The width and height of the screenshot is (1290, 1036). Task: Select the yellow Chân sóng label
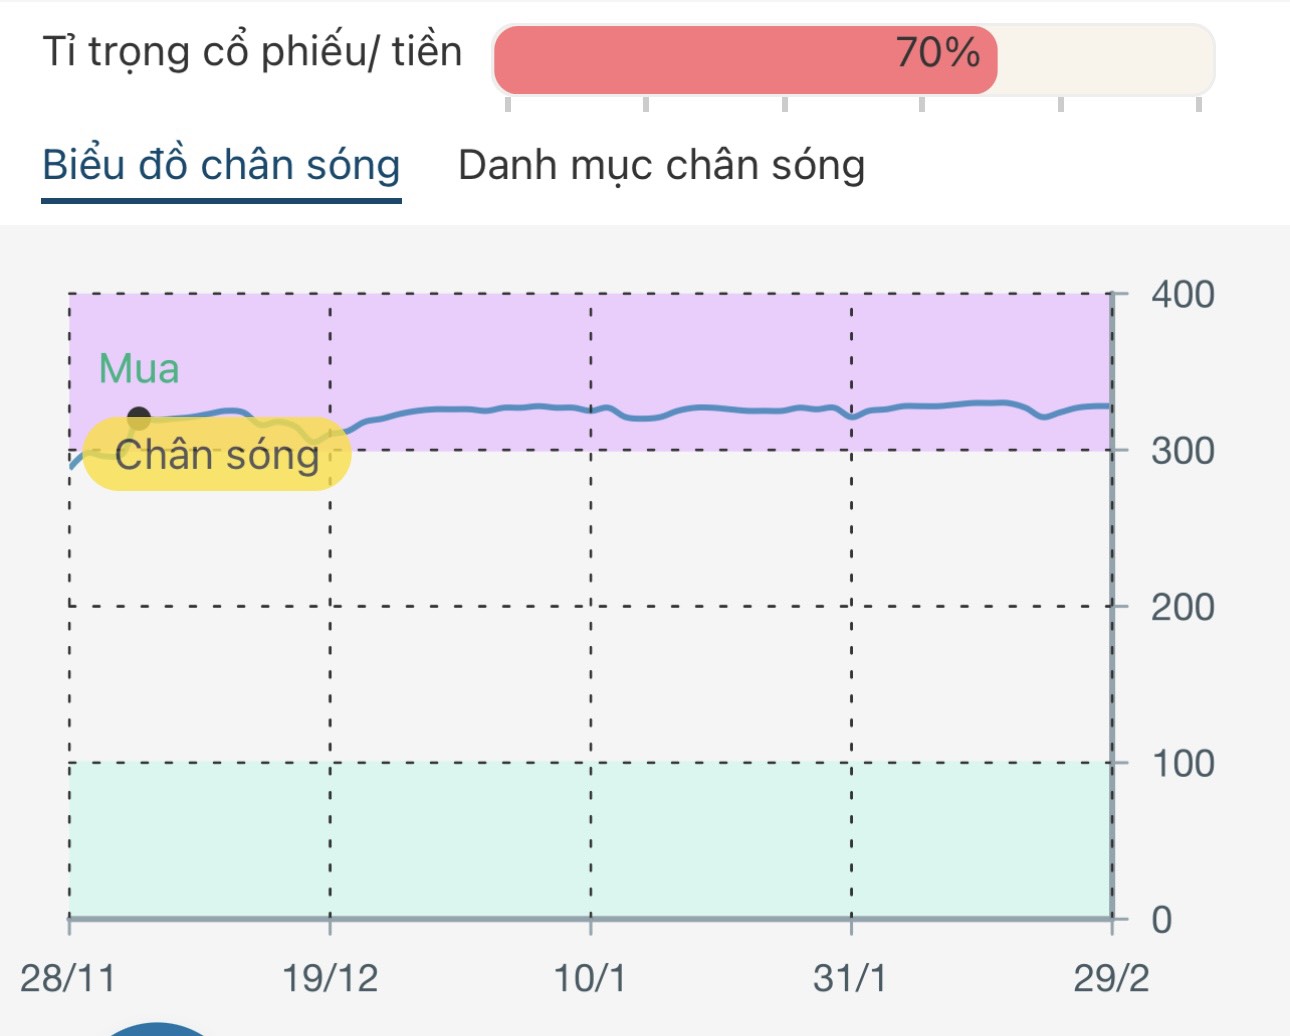pyautogui.click(x=216, y=455)
